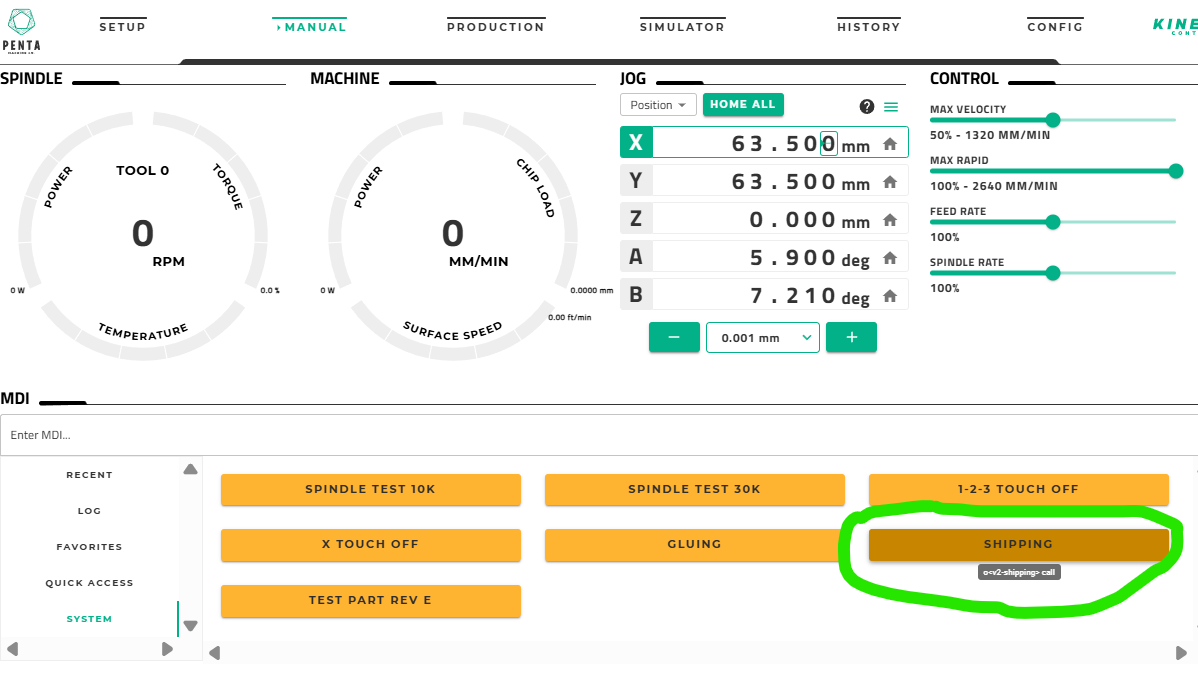Click the Penta logo icon
1198x681 pixels.
tap(21, 20)
